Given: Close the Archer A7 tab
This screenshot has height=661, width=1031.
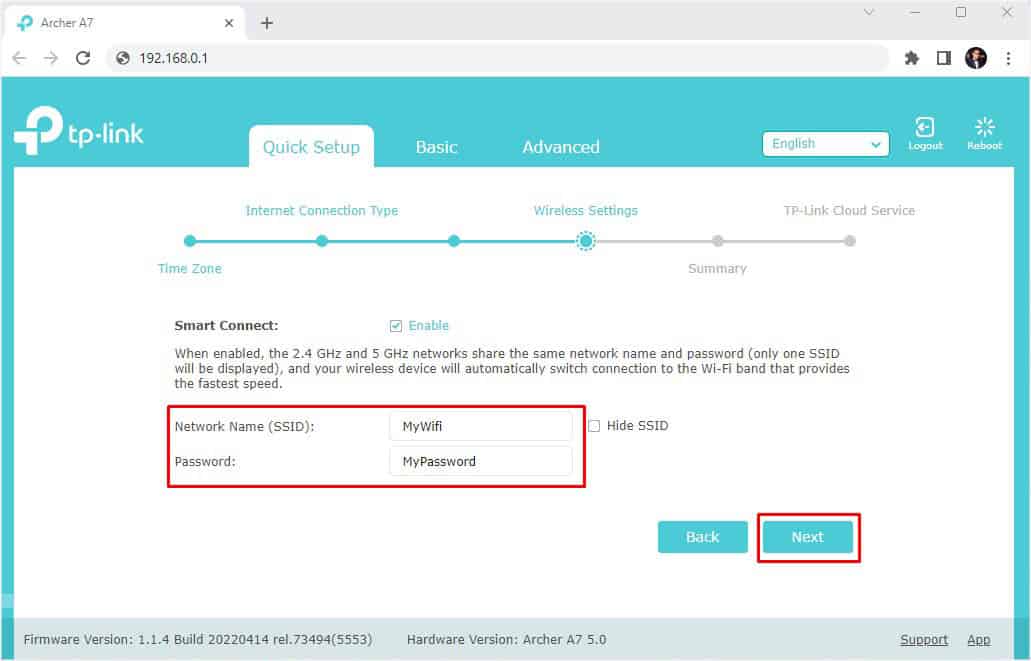Looking at the screenshot, I should coord(229,23).
